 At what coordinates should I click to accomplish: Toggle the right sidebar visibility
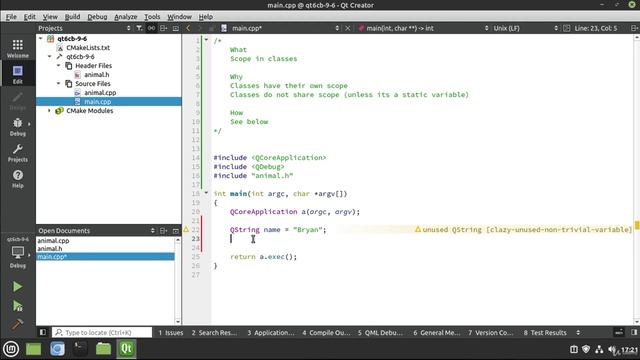(x=634, y=332)
